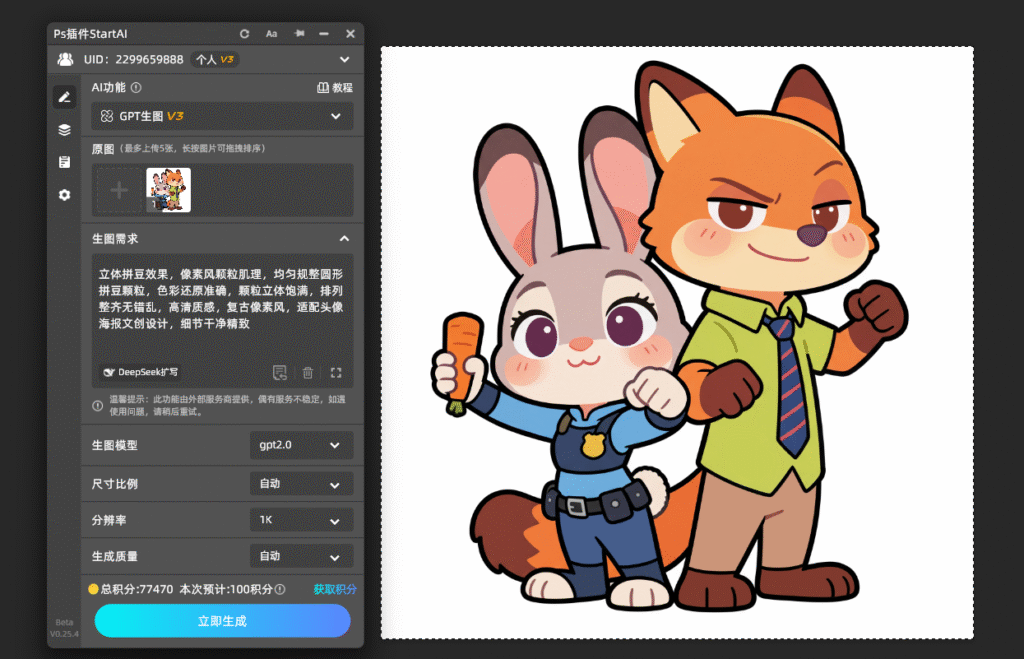
Task: Click the refresh icon in plugin title bar
Action: click(x=244, y=33)
